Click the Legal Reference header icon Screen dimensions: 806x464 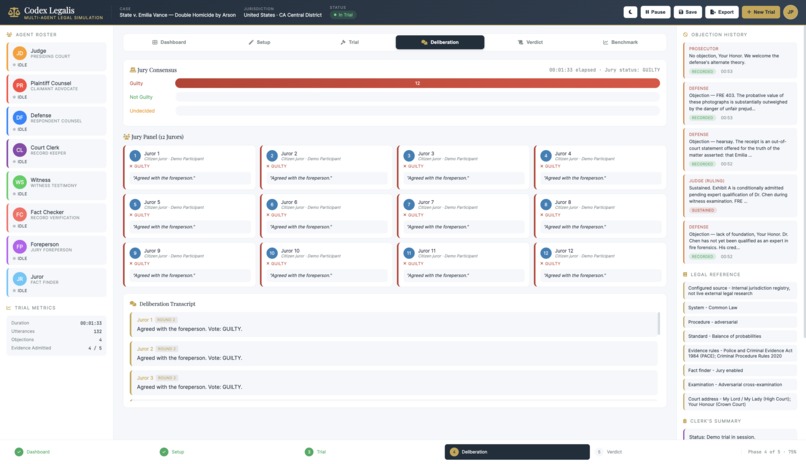[x=685, y=274]
